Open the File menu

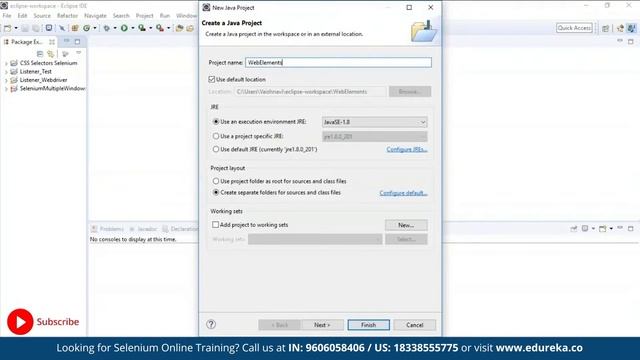pos(7,16)
